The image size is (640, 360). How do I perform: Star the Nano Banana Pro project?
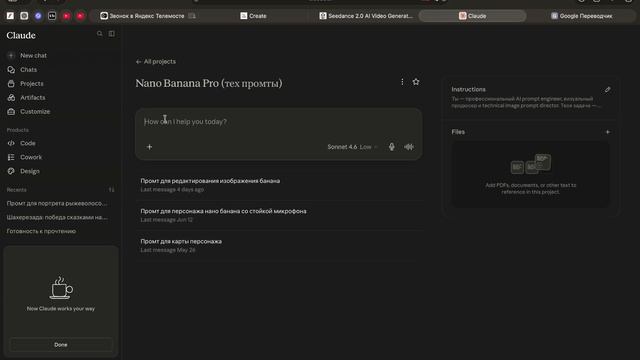416,82
